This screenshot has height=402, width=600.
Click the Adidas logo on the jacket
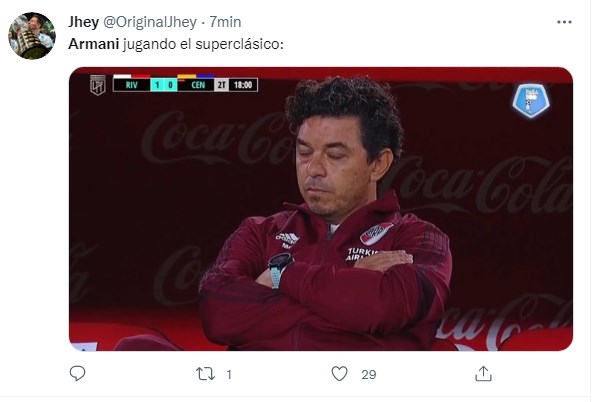pos(288,238)
